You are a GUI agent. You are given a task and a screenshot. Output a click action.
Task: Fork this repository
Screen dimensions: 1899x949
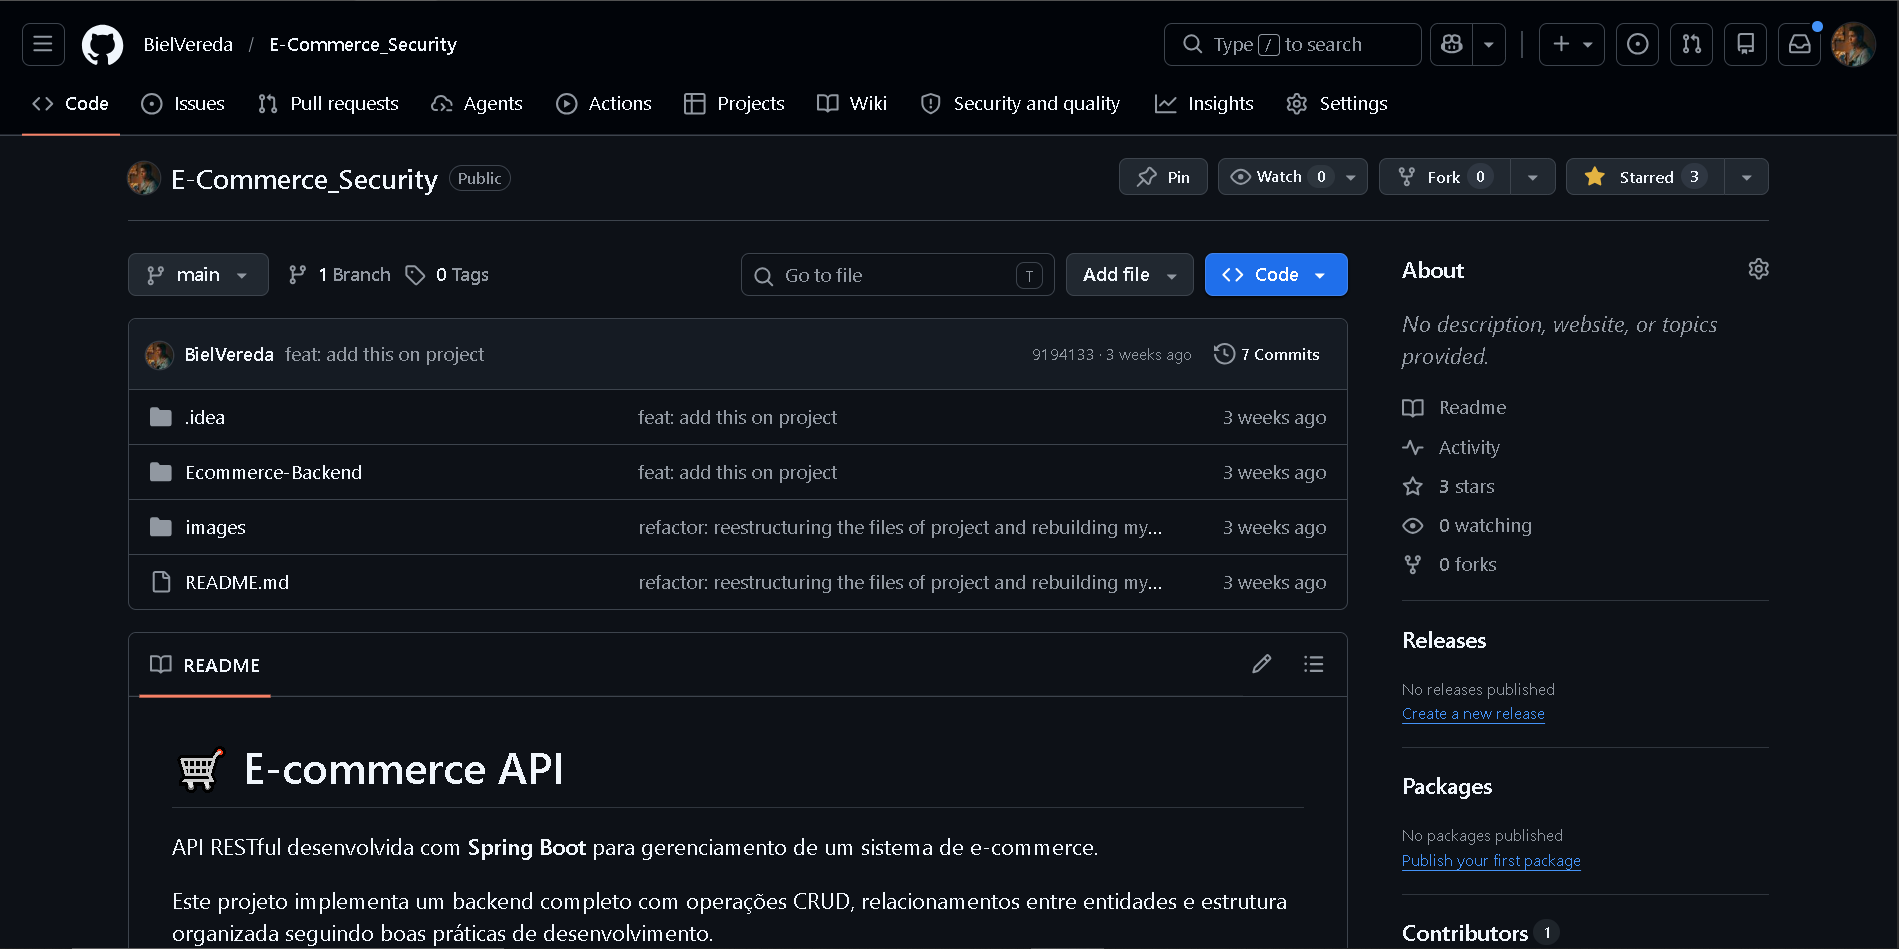[x=1444, y=177]
